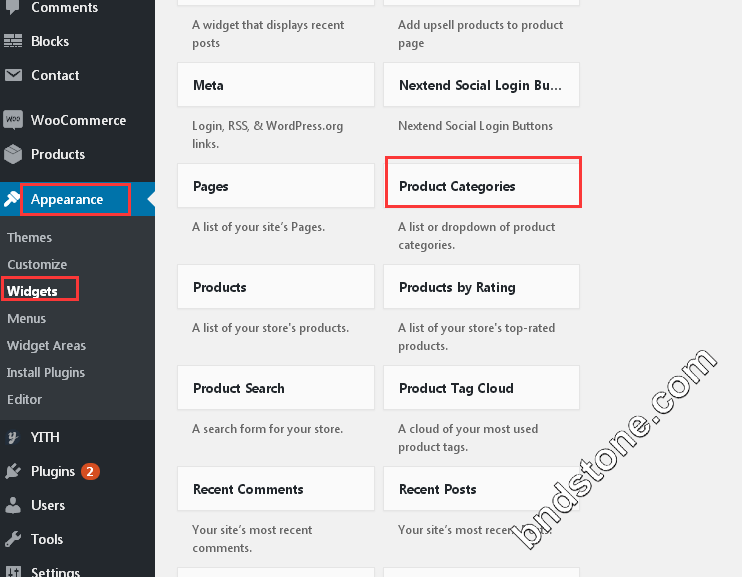Viewport: 742px width, 577px height.
Task: Expand the Meta widget box
Action: click(x=276, y=85)
